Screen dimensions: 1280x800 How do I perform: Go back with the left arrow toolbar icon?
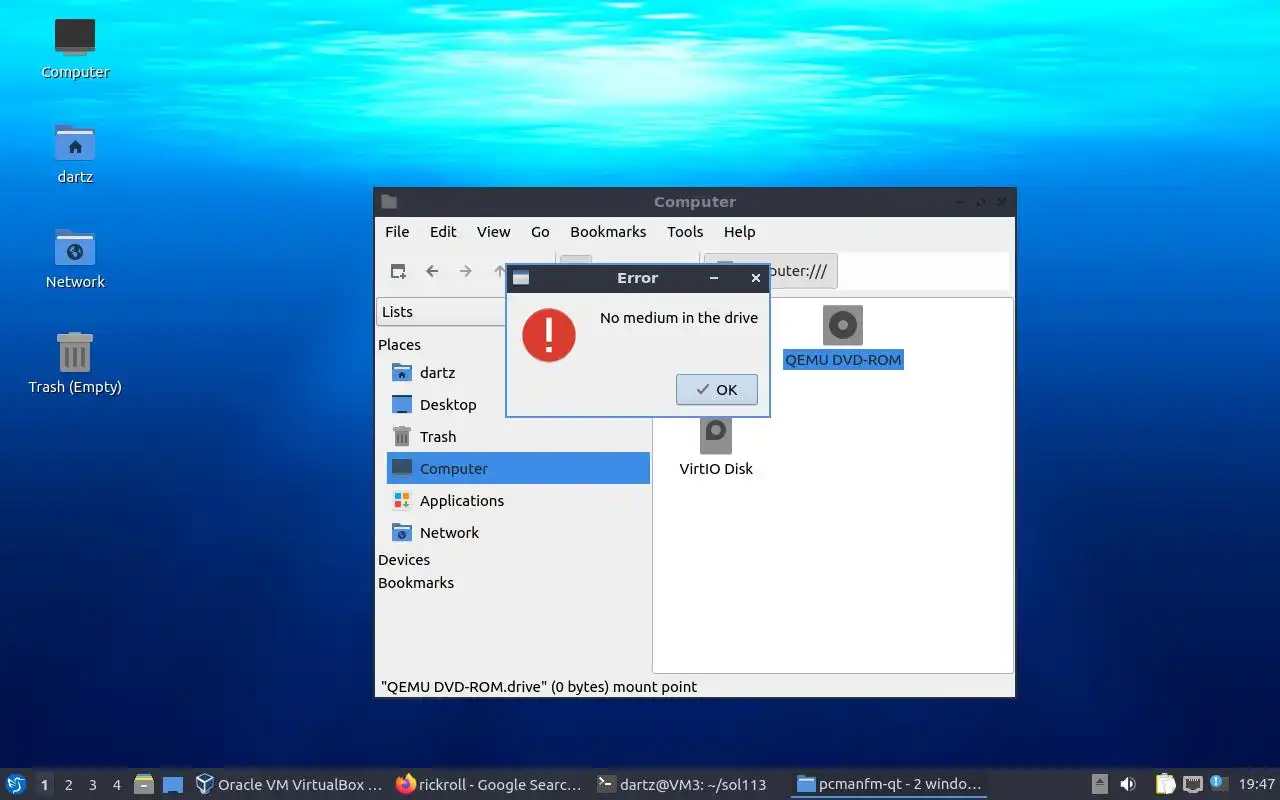(432, 271)
